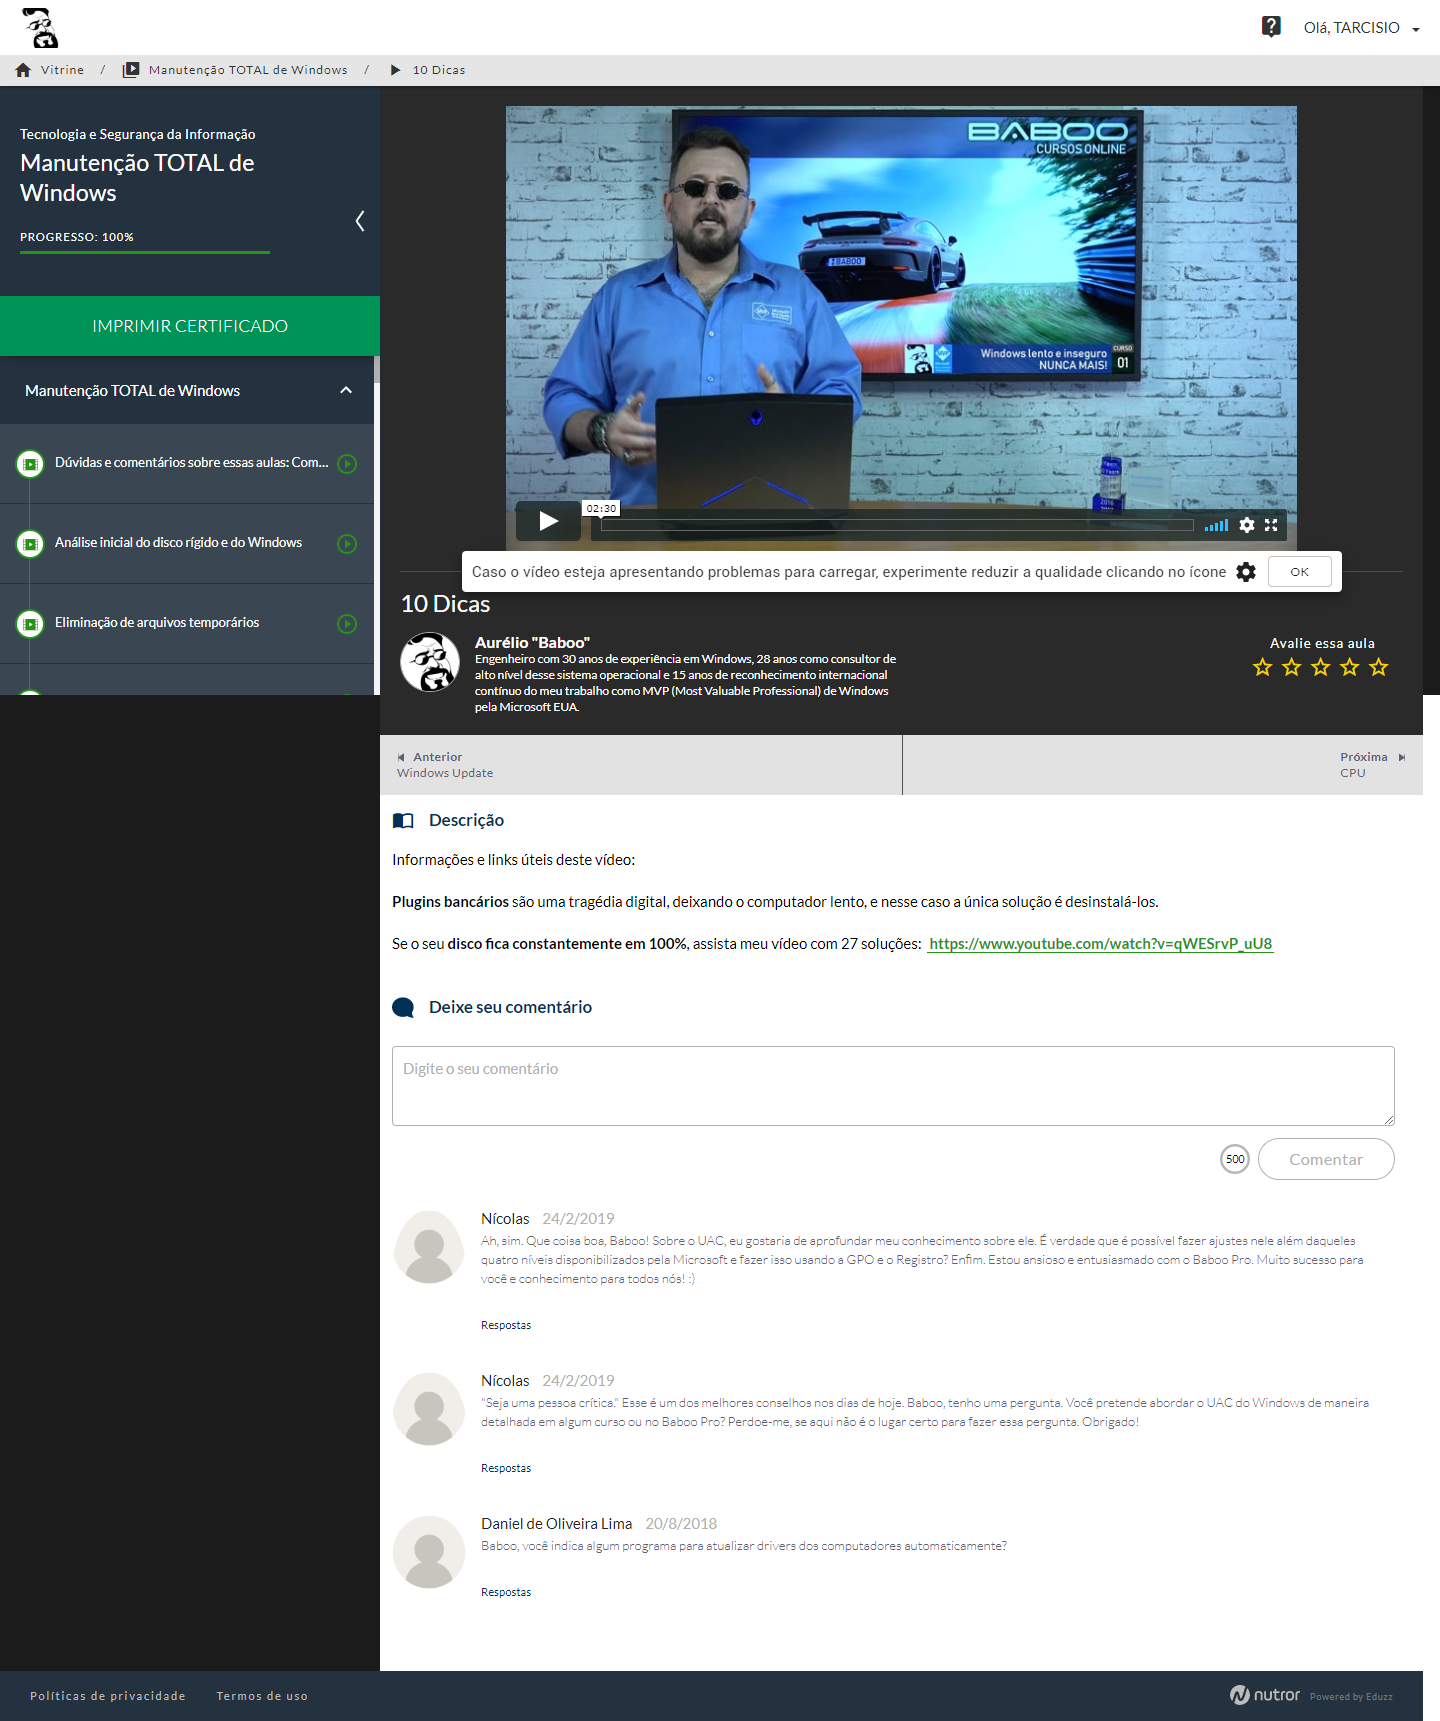The width and height of the screenshot is (1440, 1721).
Task: Toggle completion circle for Análise inicial lesson
Action: pos(347,544)
